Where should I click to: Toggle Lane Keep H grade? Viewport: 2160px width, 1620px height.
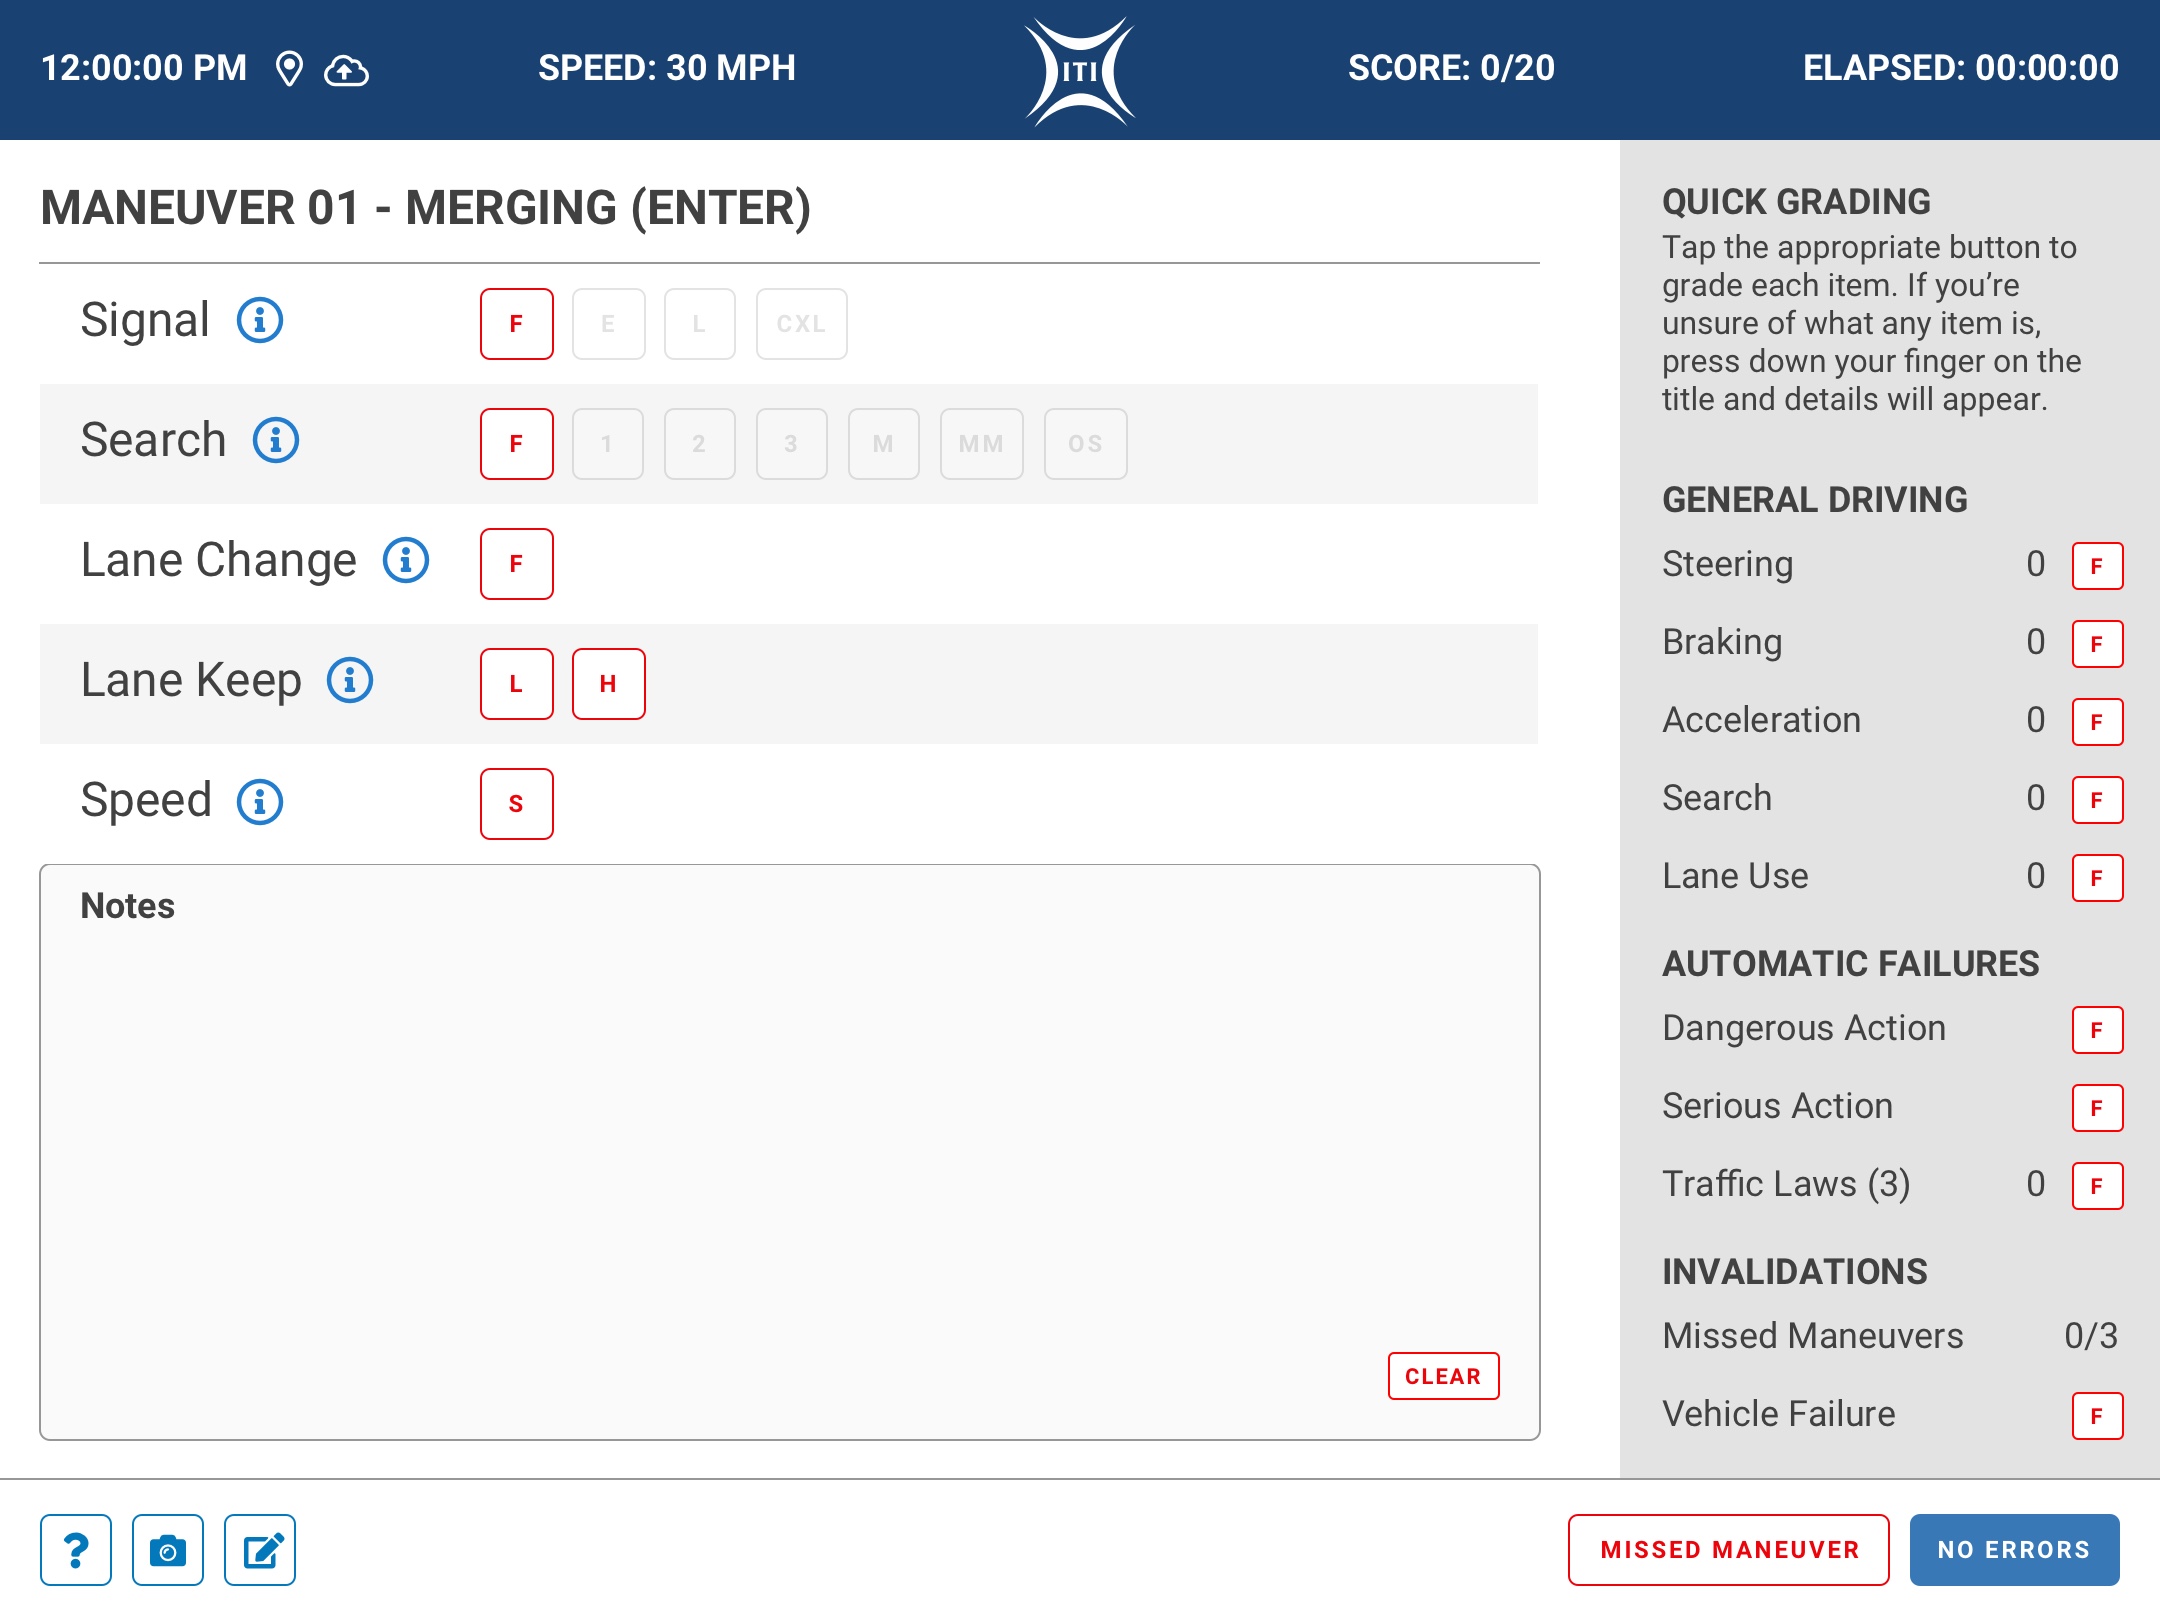coord(608,684)
